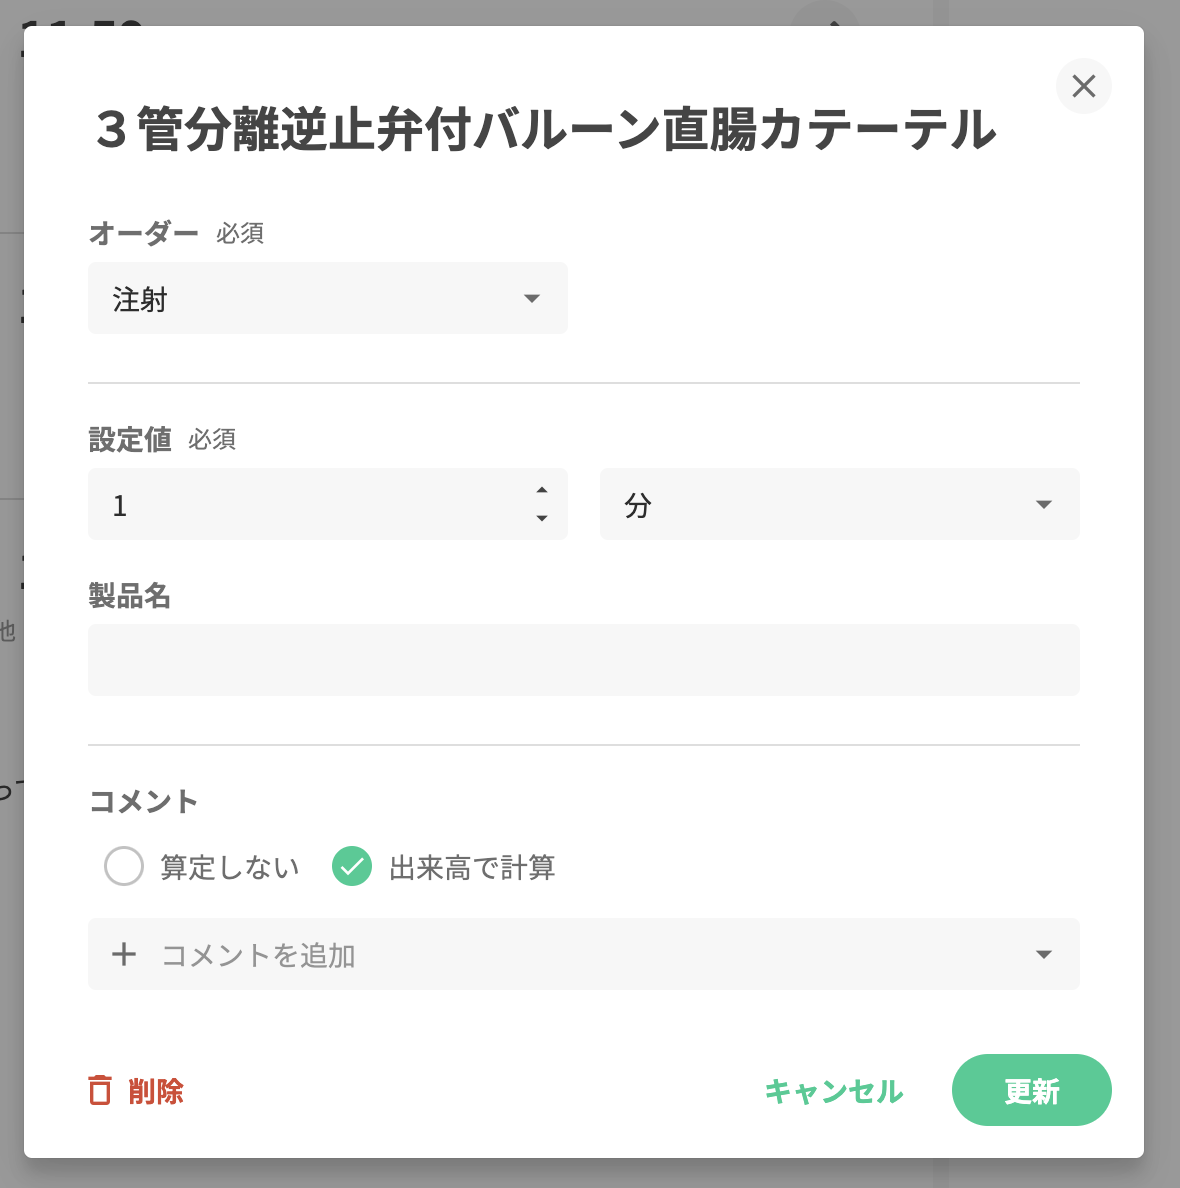Expand comments using the caret arrow
Viewport: 1180px width, 1188px height.
click(1044, 954)
